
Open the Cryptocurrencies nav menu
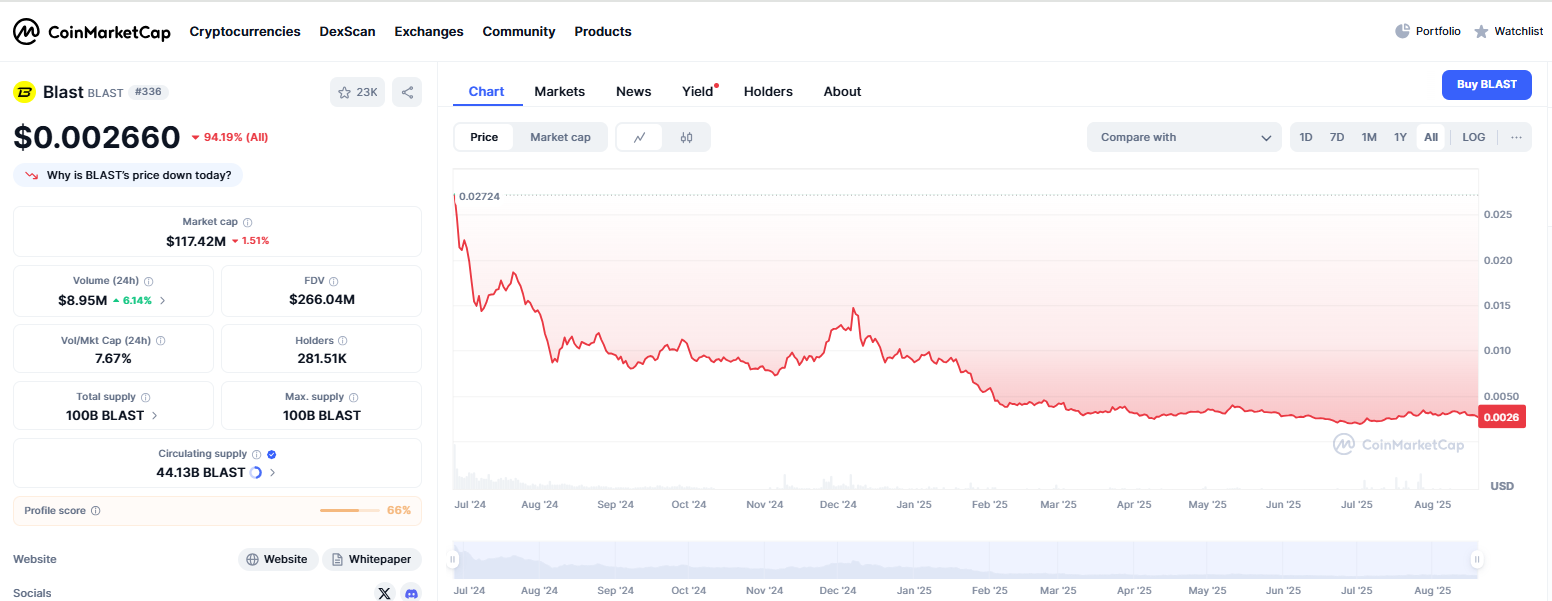[245, 32]
